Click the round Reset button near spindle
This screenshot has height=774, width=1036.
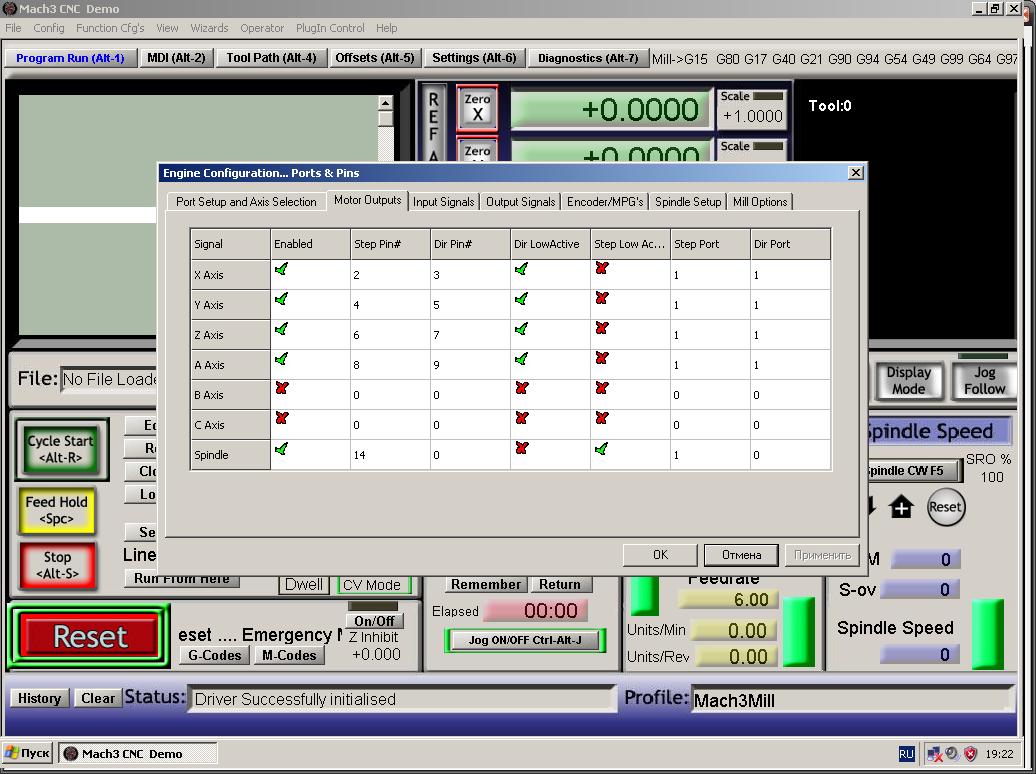tap(945, 507)
